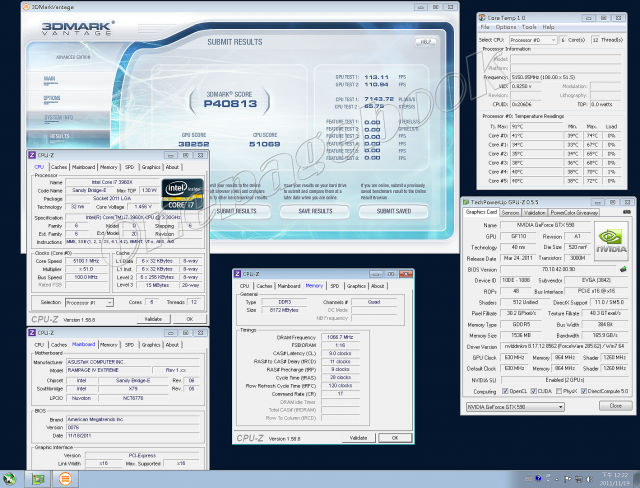
Task: Click Validate in the CPU-Z Memory window
Action: click(358, 438)
